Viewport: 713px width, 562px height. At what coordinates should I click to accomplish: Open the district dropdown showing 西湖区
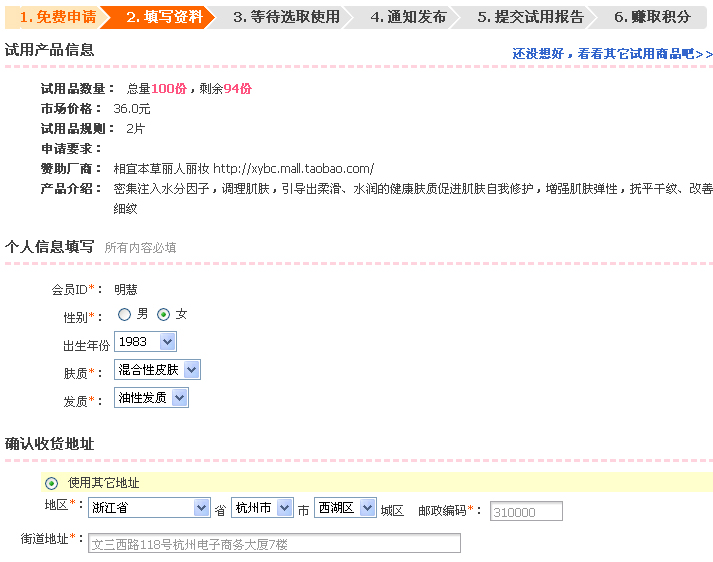[x=345, y=508]
